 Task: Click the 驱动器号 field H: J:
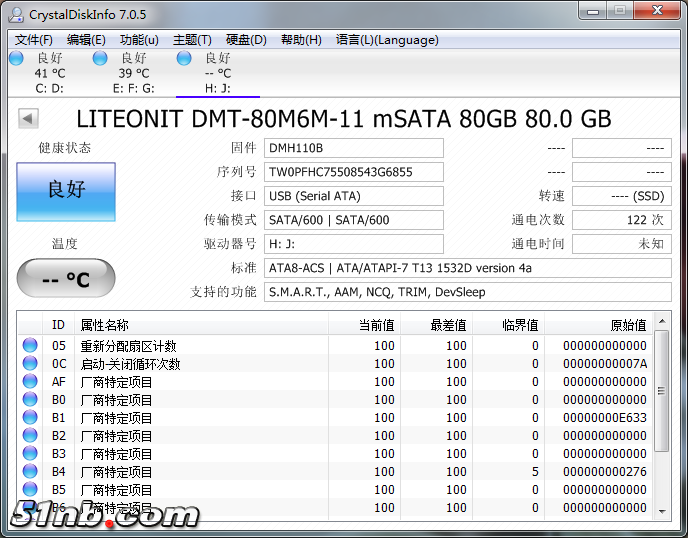point(354,244)
